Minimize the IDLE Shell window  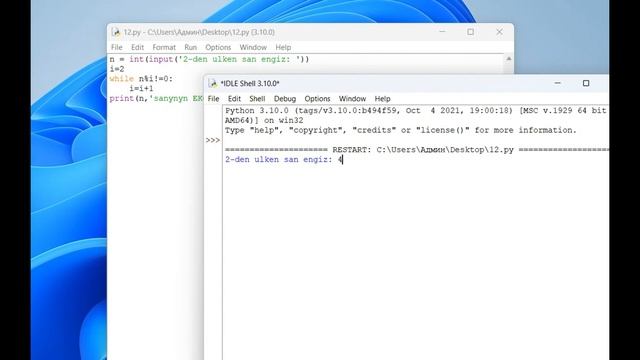point(557,83)
